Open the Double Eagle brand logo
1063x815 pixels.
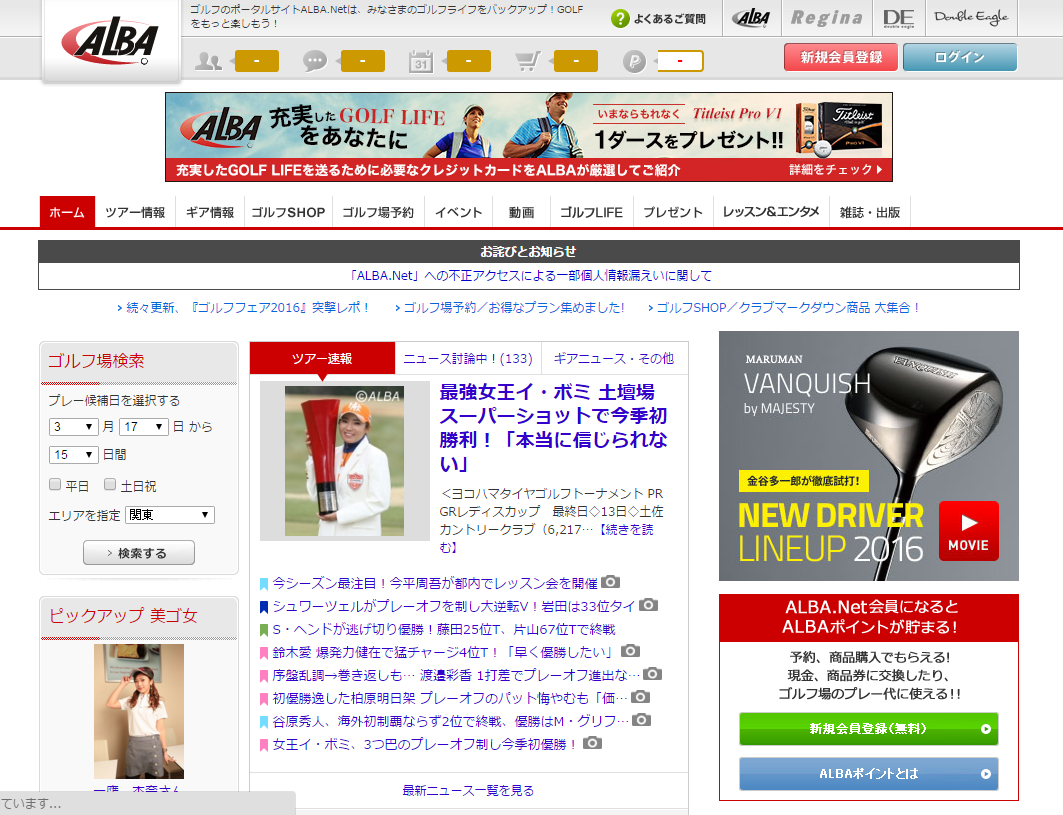(x=971, y=17)
